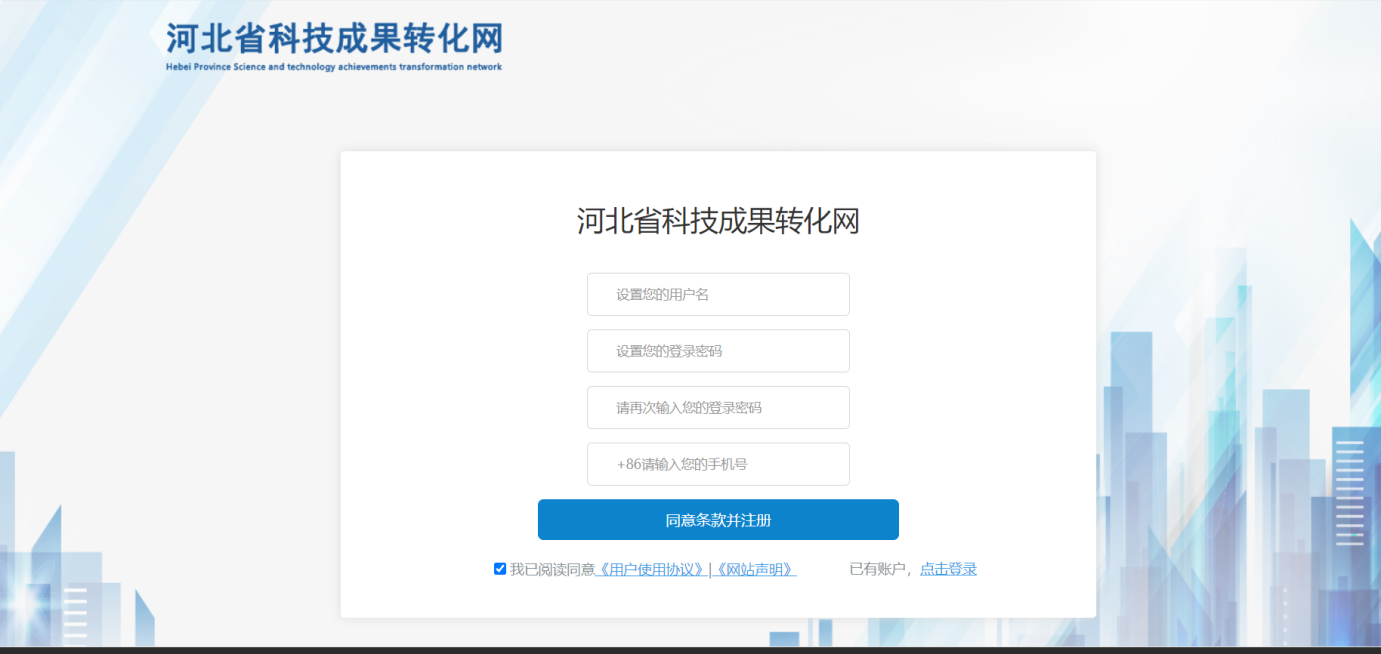Click the 河北省科技成果转化网 header logo
The image size is (1381, 654).
click(x=334, y=46)
